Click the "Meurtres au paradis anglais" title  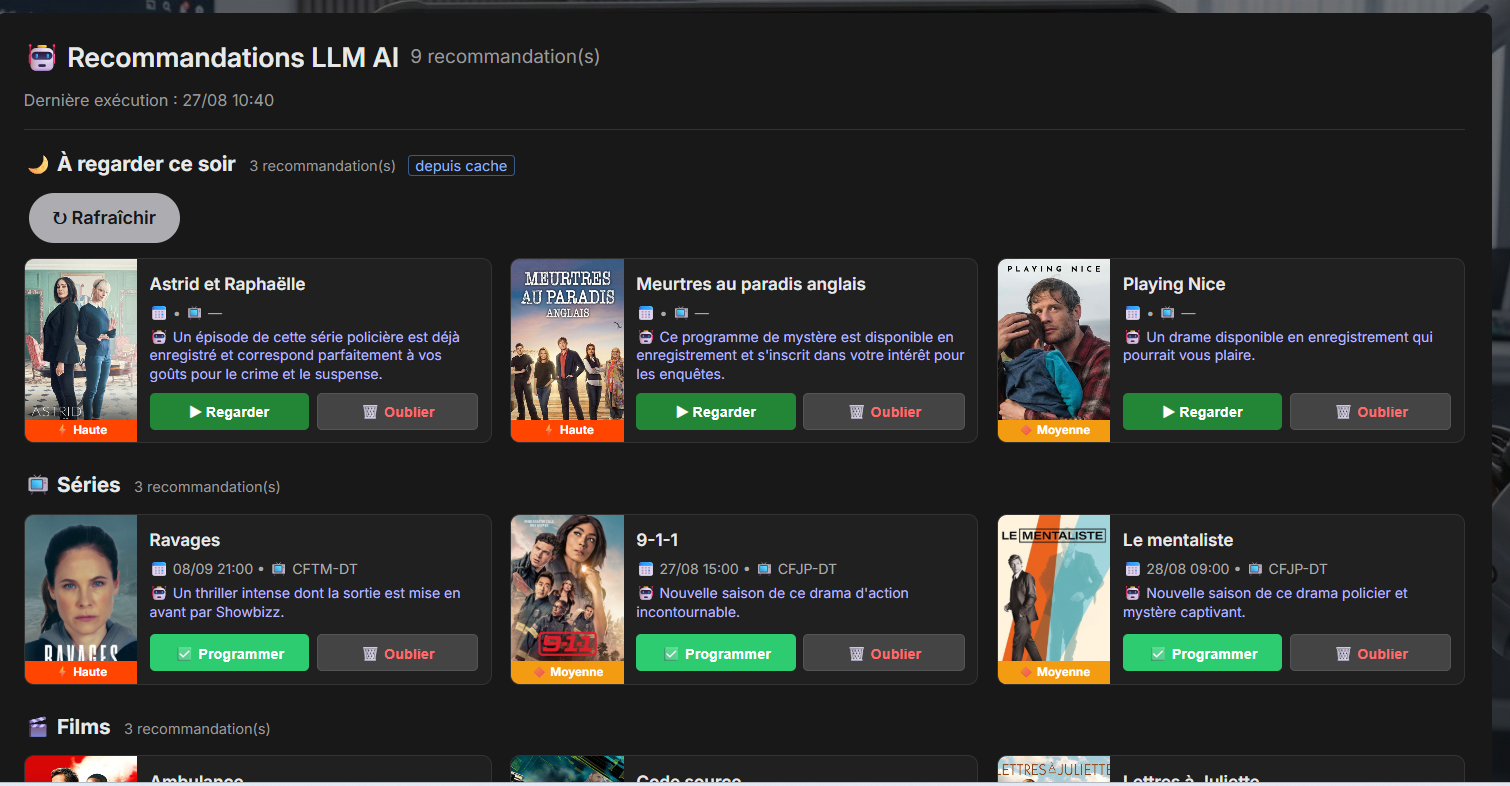(751, 284)
